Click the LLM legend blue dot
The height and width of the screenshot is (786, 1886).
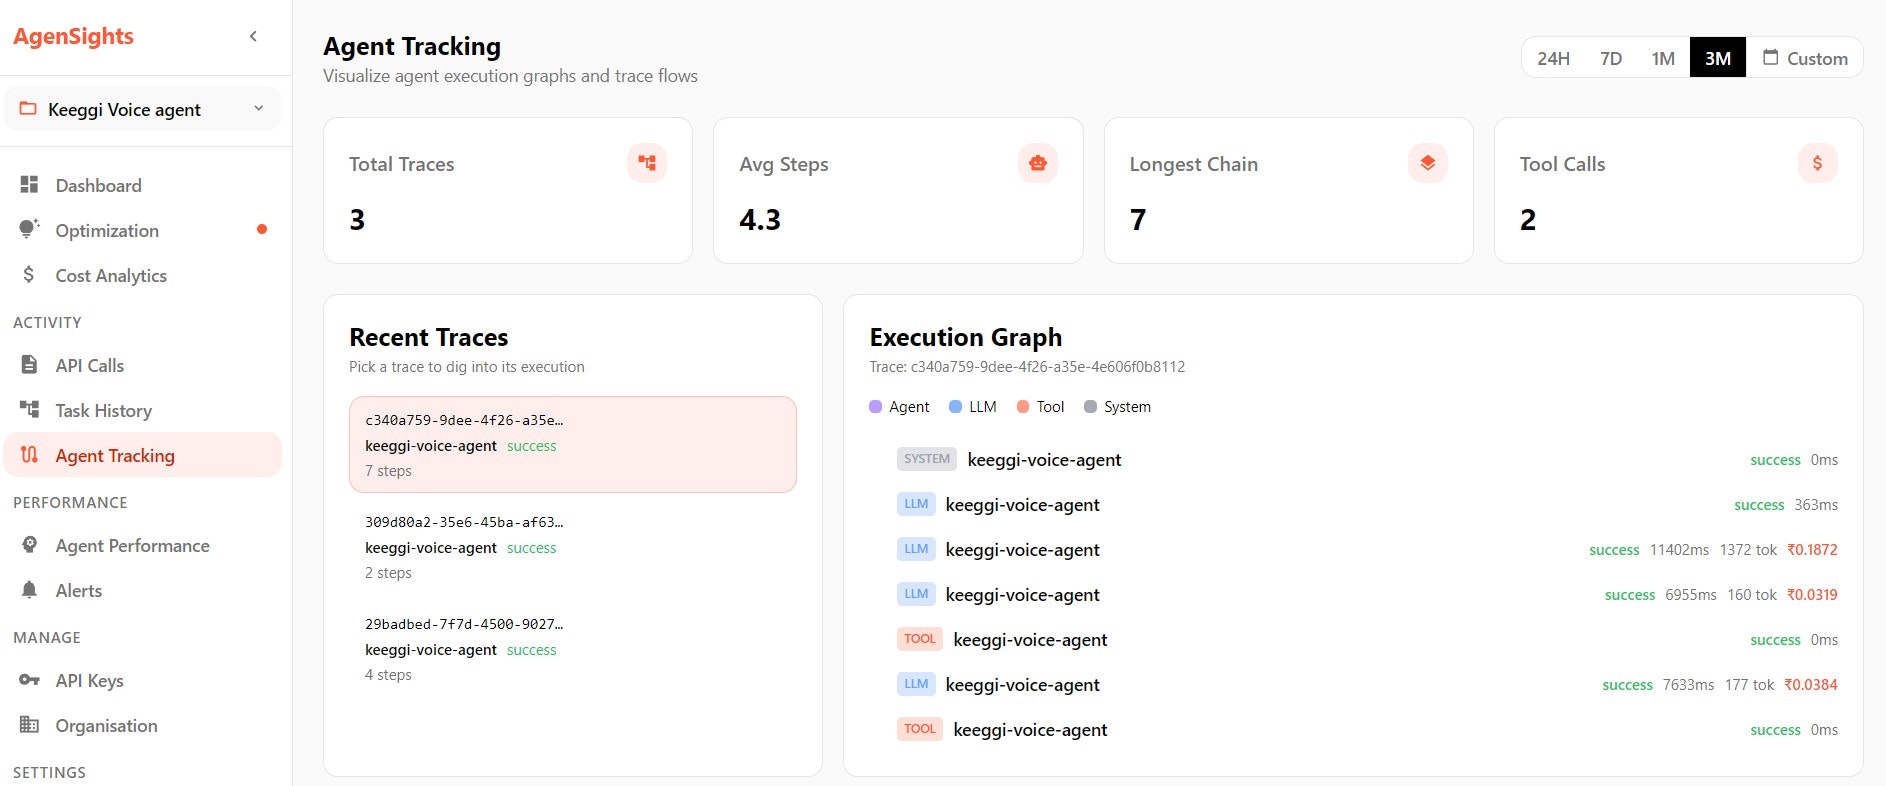pyautogui.click(x=955, y=406)
